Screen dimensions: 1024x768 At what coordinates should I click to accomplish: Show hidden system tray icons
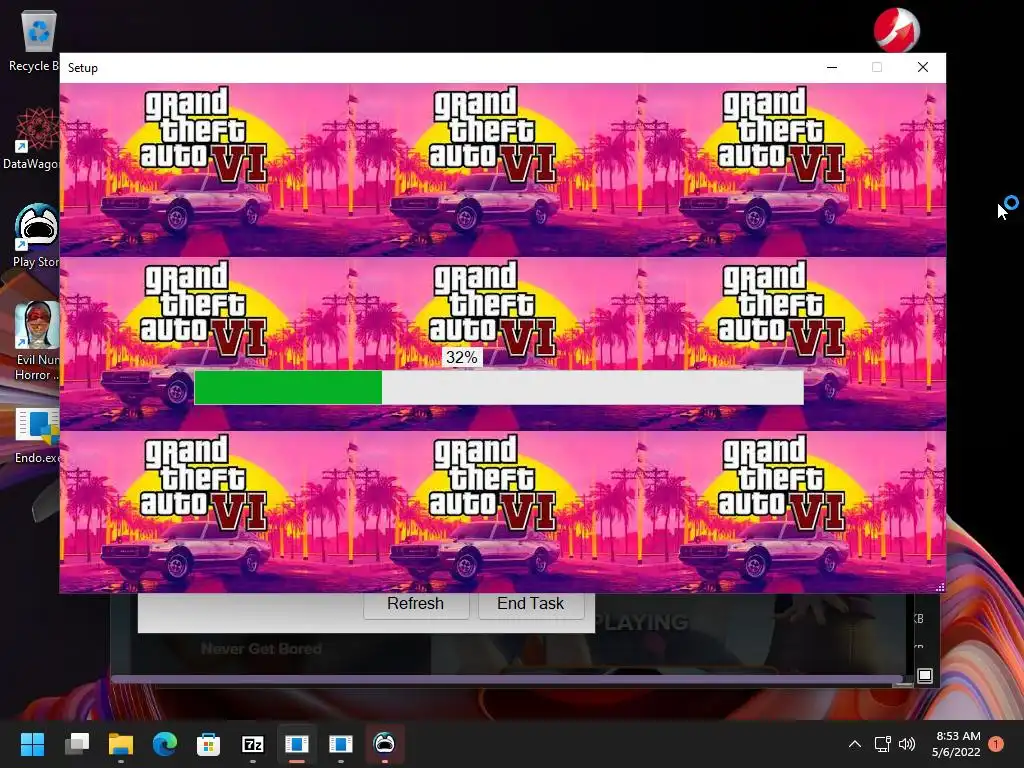[854, 744]
